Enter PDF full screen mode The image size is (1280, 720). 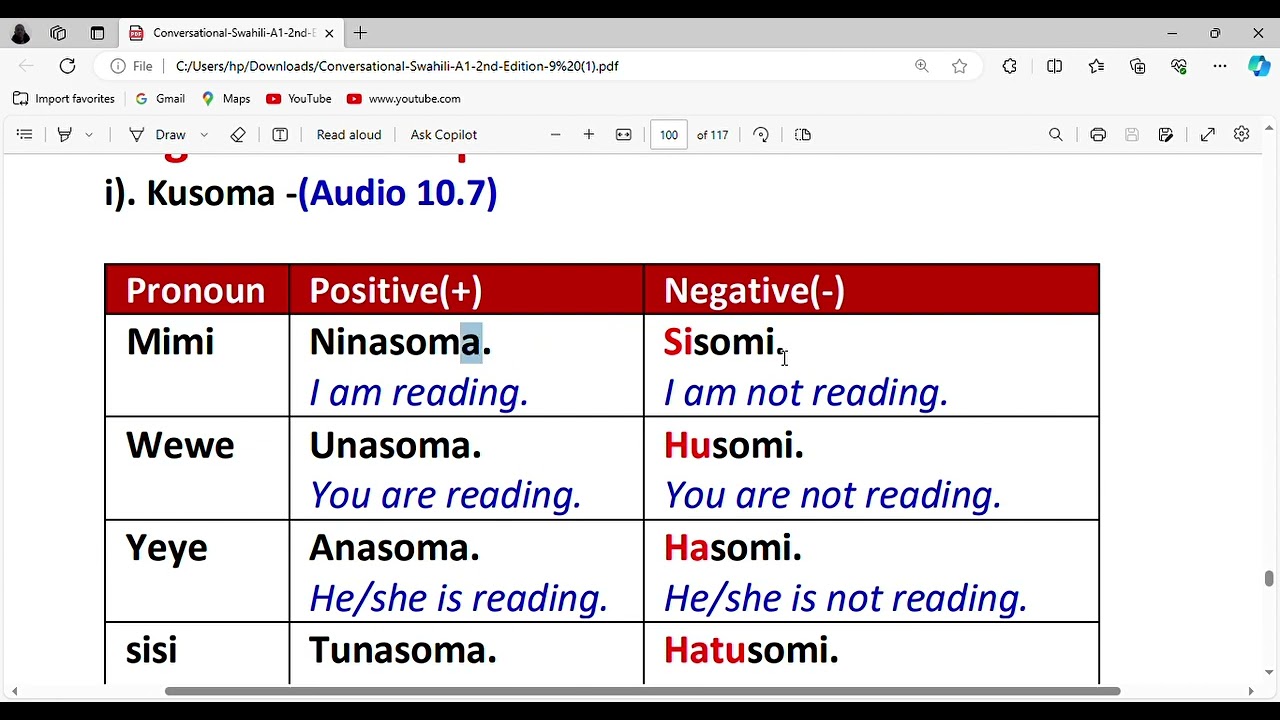point(1208,135)
